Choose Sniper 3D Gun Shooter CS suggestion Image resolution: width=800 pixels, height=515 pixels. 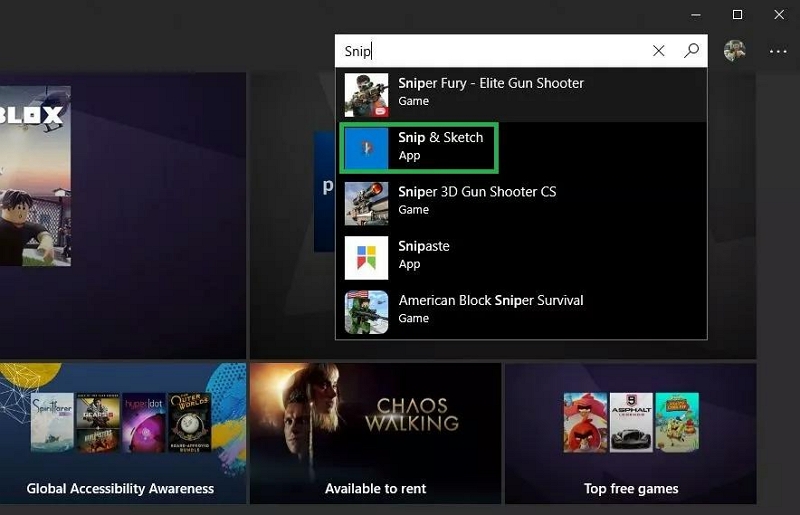point(521,203)
